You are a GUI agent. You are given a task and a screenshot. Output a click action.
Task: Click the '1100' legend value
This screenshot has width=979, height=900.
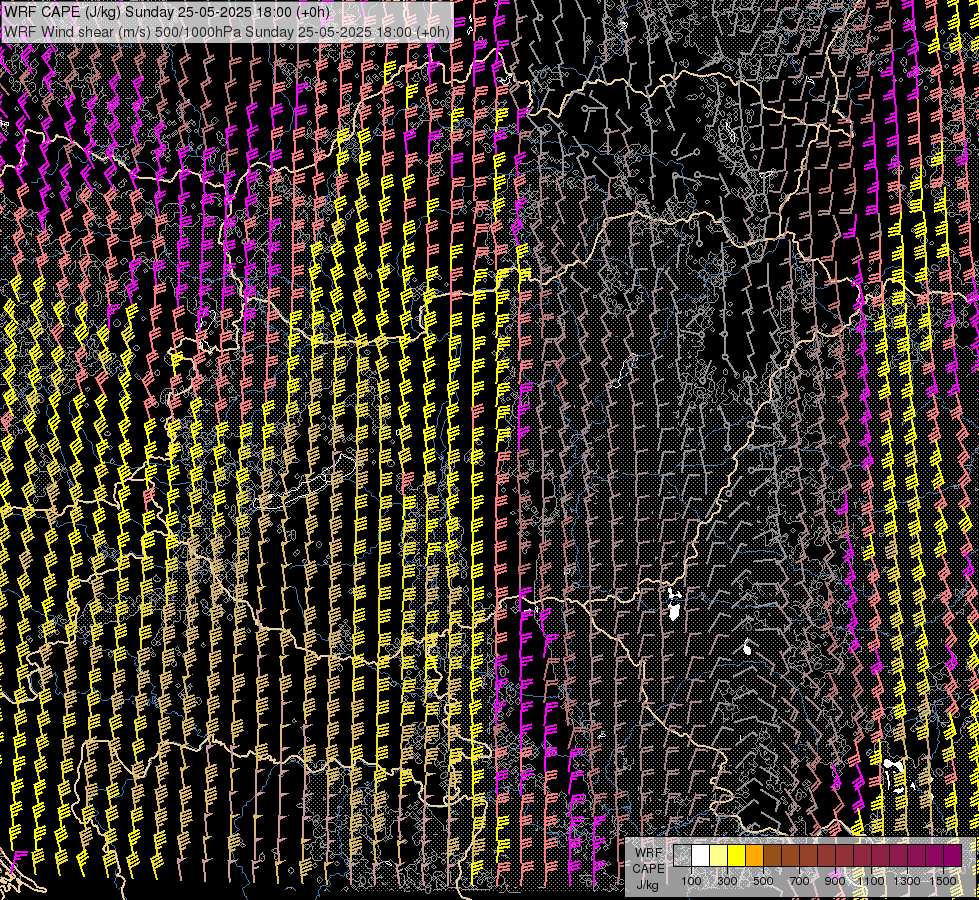click(870, 881)
